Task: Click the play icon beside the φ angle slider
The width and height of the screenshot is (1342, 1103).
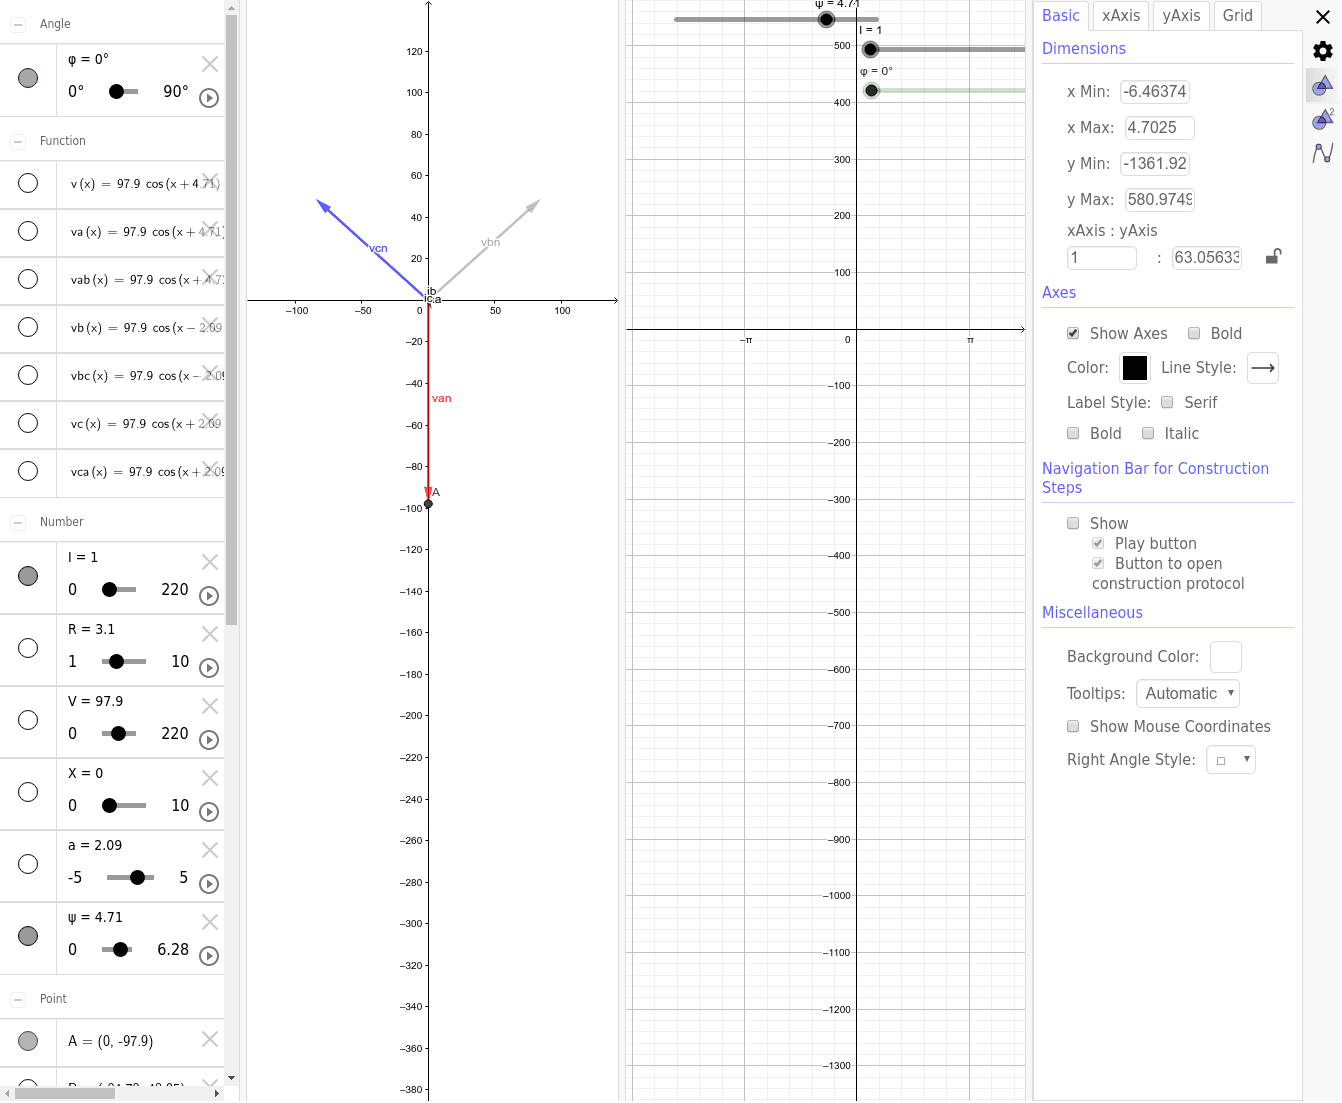Action: (209, 97)
